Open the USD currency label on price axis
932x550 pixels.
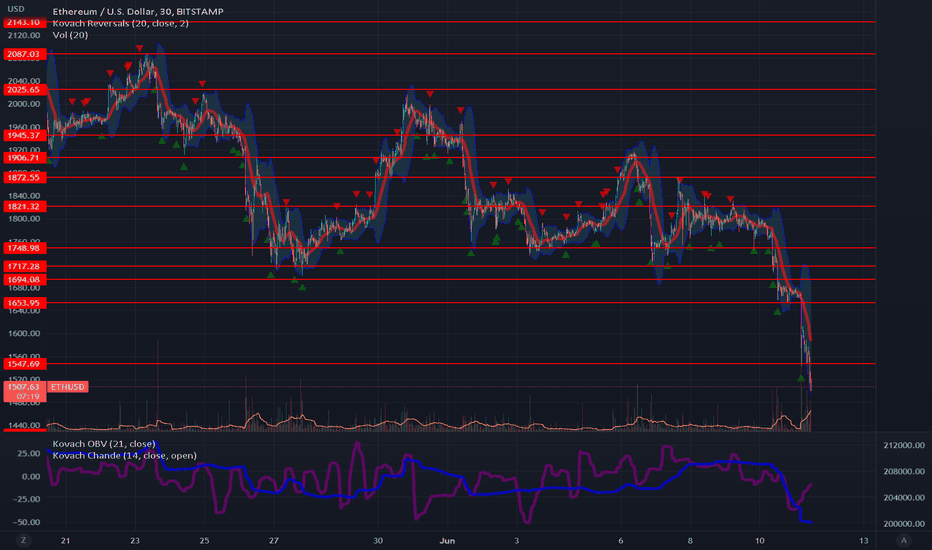[x=15, y=9]
